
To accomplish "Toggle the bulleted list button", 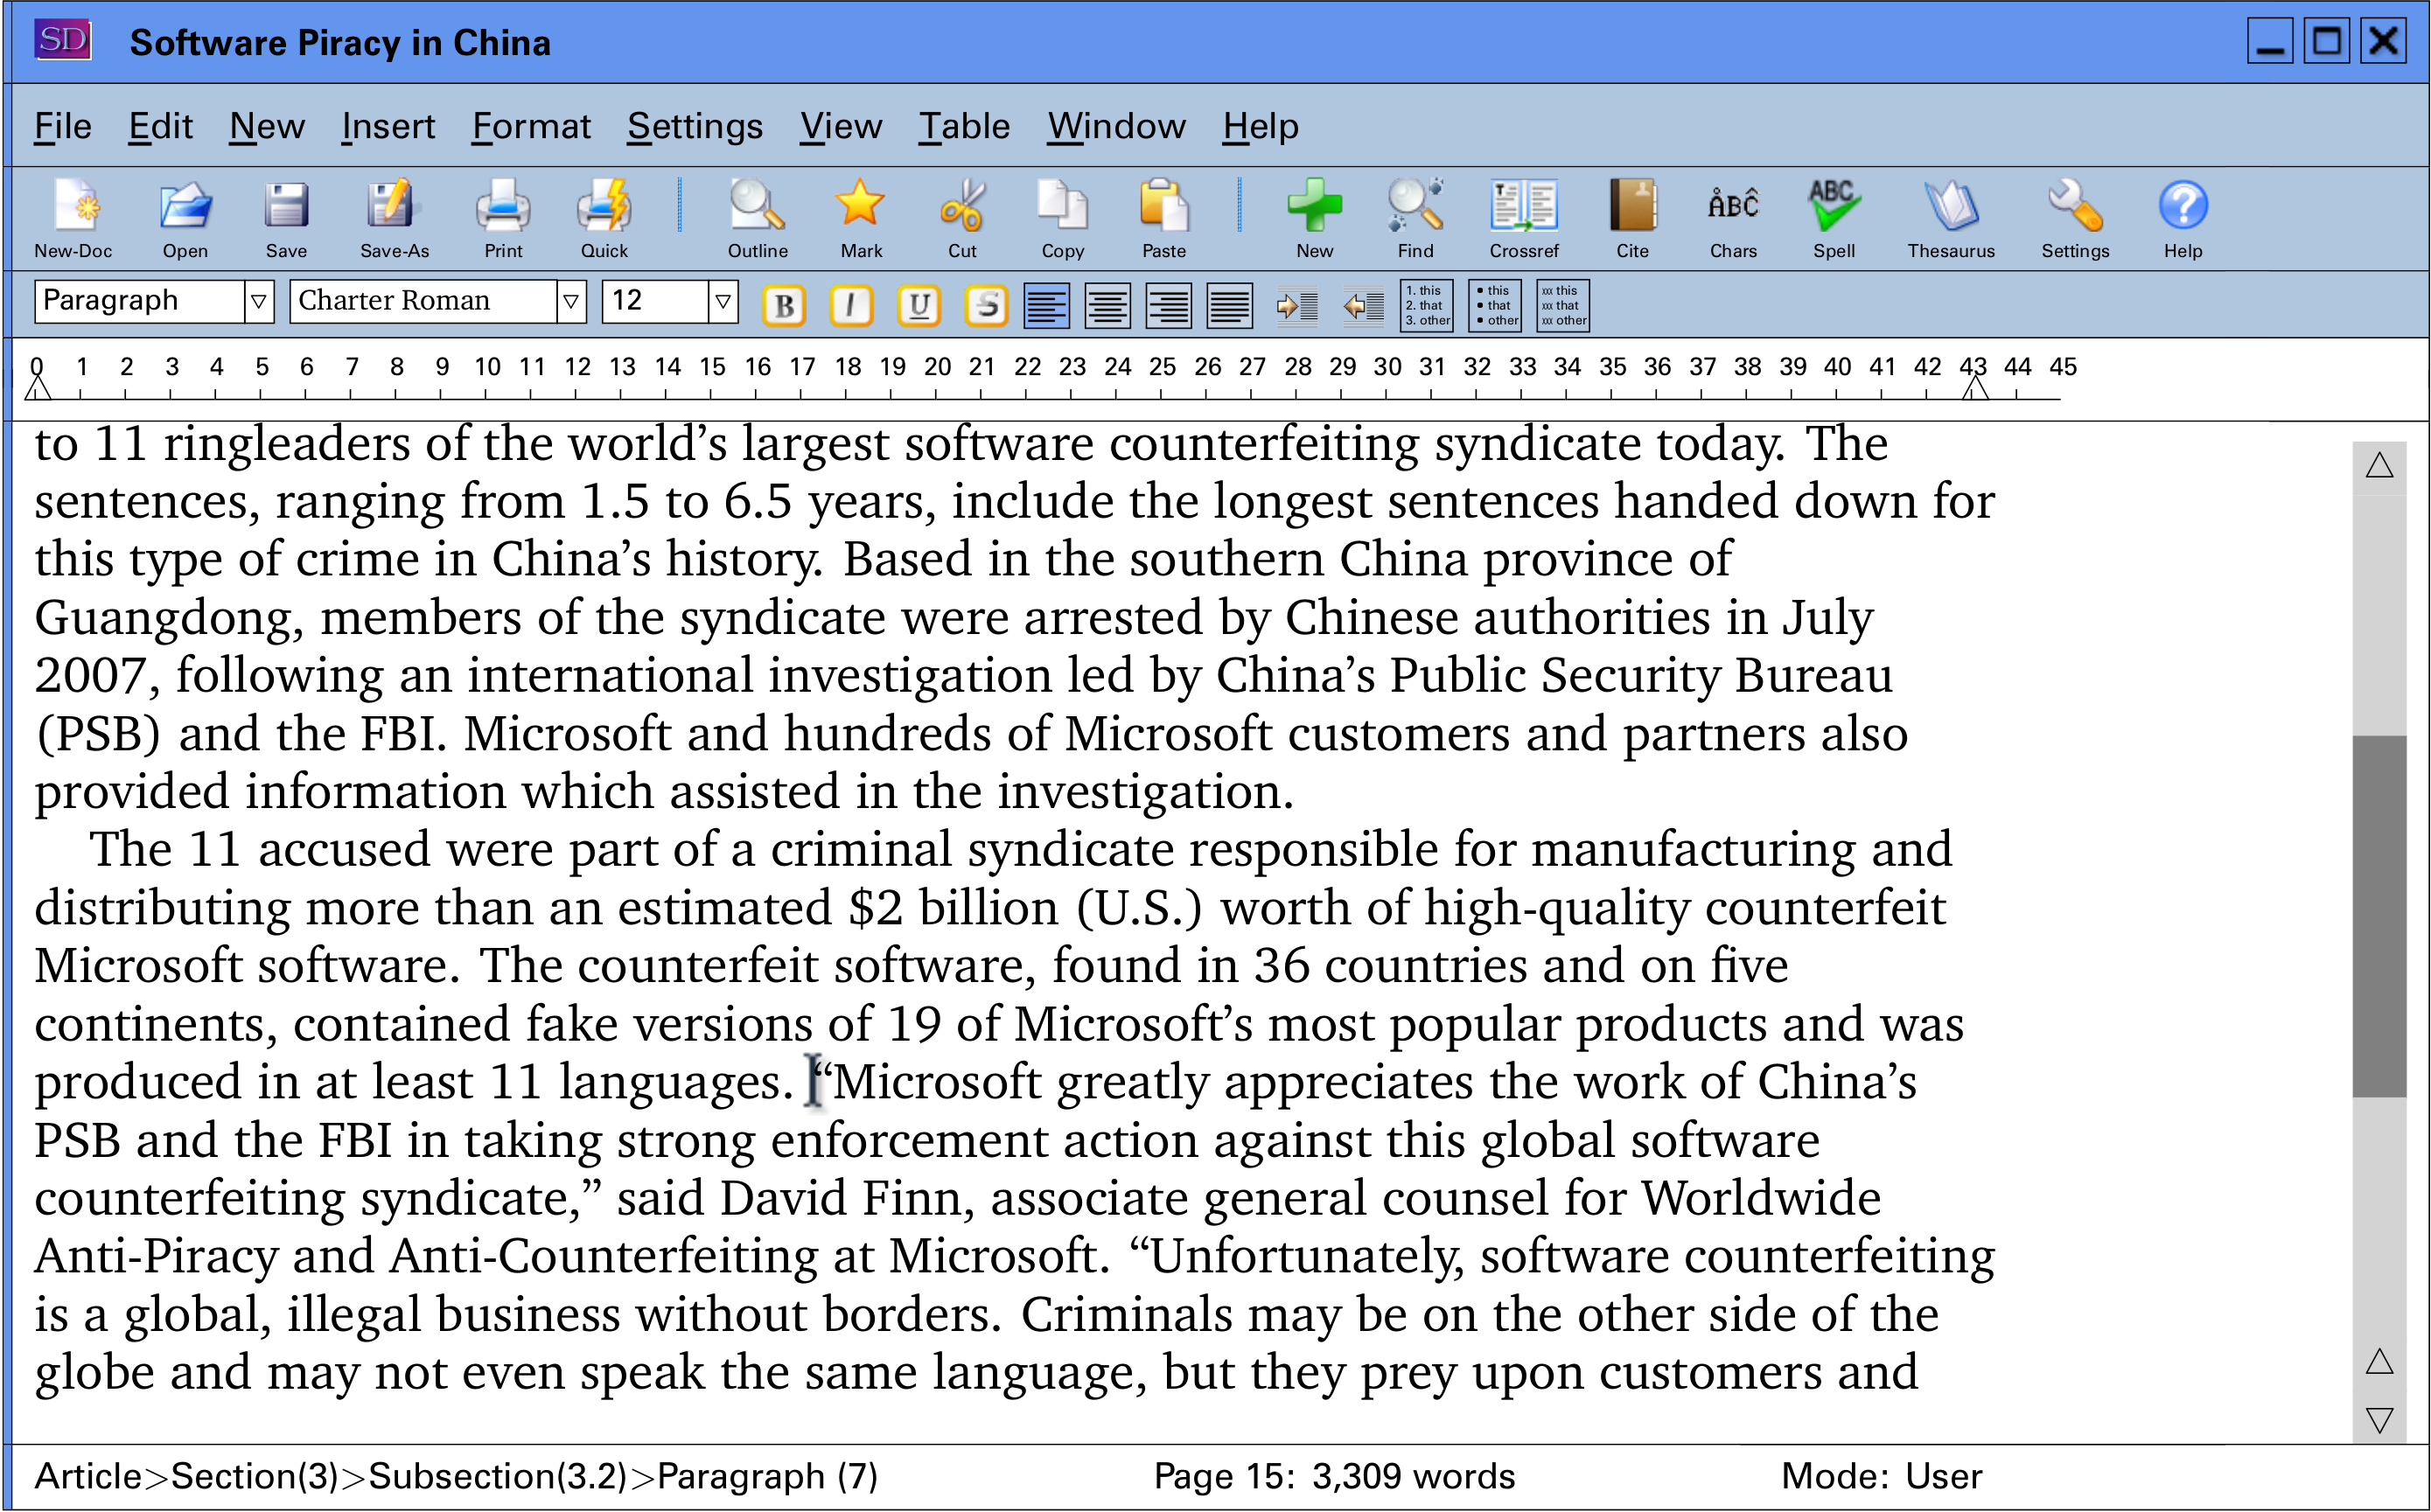I will (1494, 306).
